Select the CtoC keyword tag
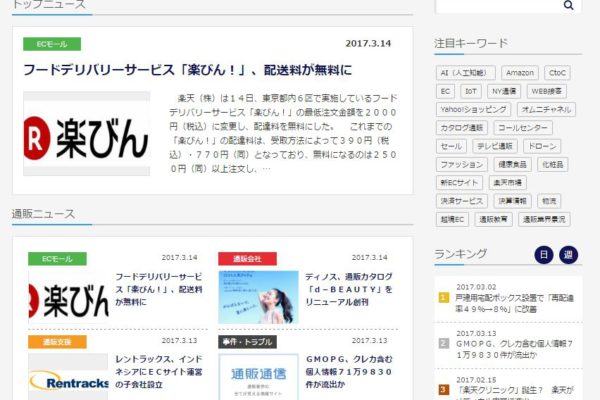This screenshot has height=400, width=600. (557, 73)
